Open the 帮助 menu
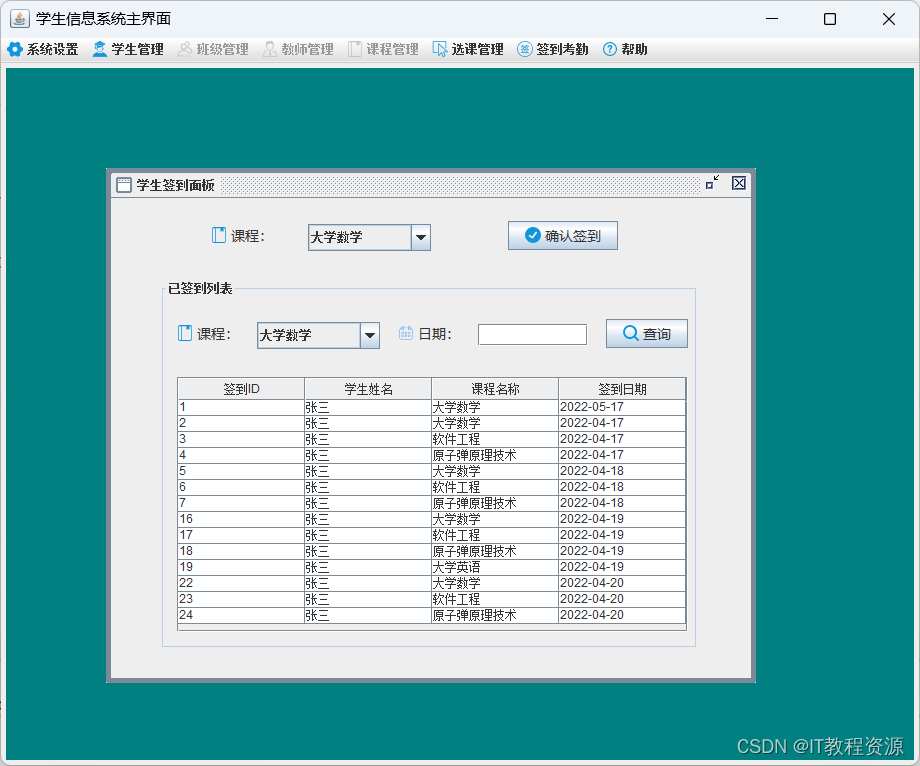Viewport: 920px width, 766px height. point(625,49)
